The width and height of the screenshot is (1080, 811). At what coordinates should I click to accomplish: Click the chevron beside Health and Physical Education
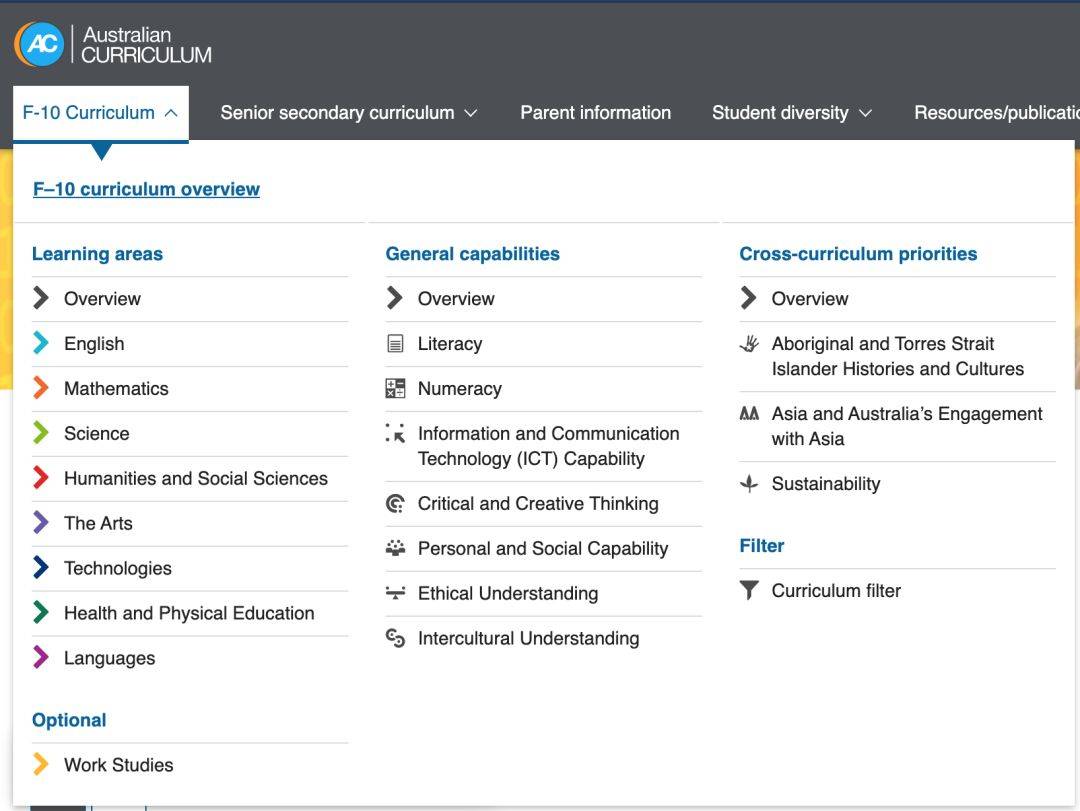point(41,612)
